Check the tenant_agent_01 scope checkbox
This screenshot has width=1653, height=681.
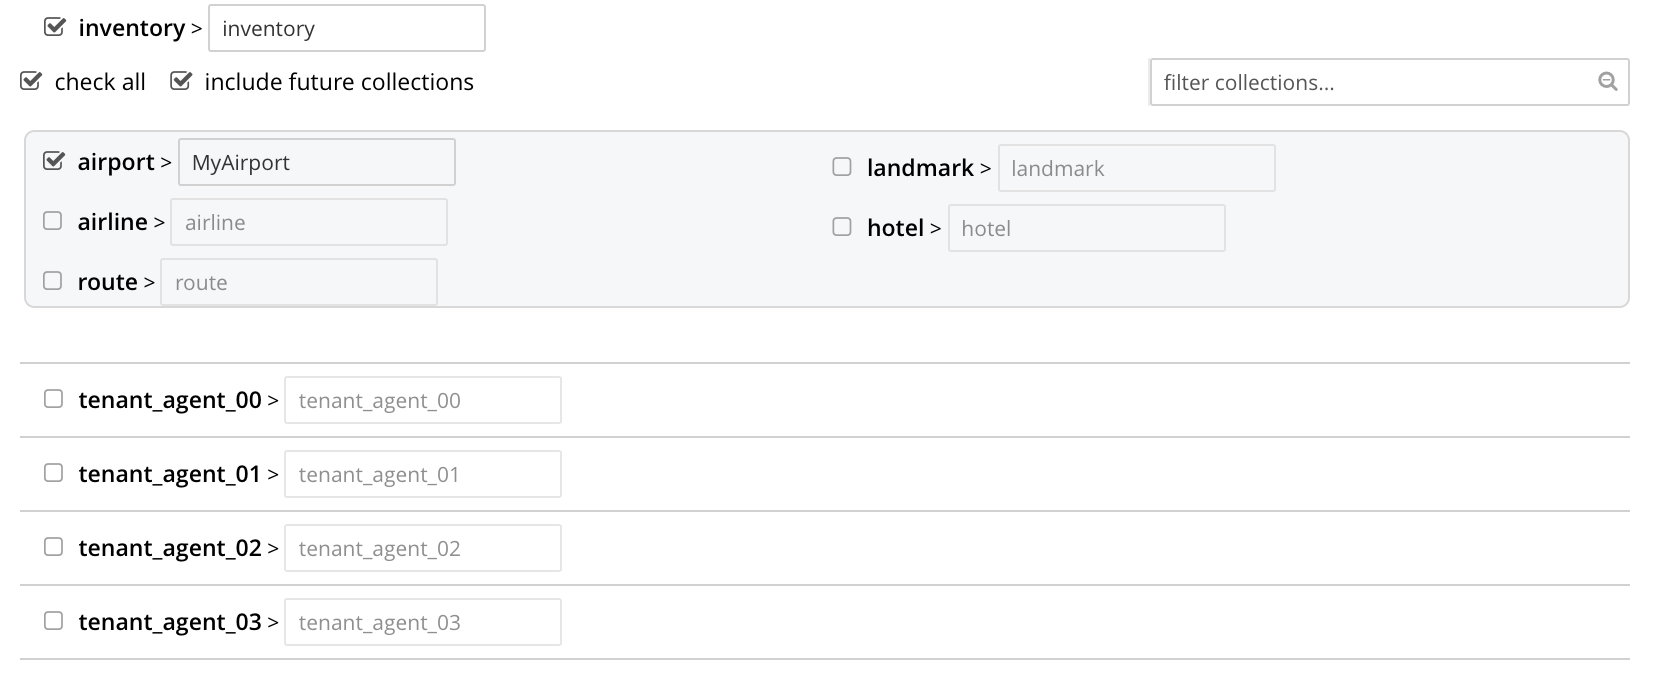pos(53,473)
